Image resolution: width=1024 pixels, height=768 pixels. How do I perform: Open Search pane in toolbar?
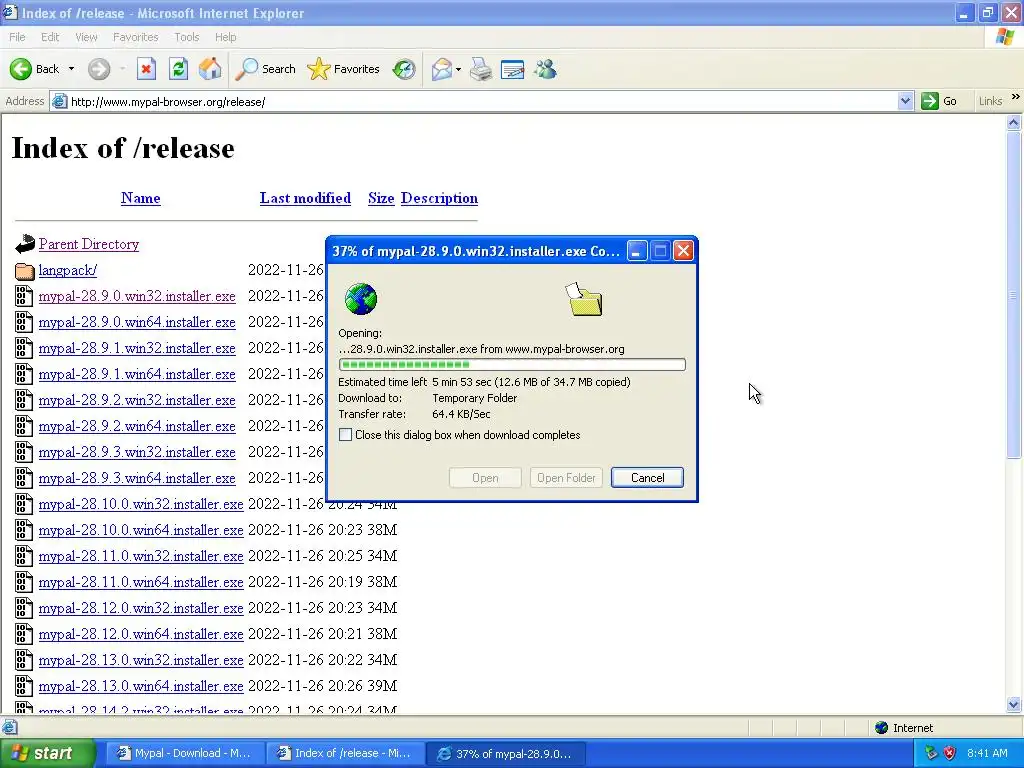pyautogui.click(x=266, y=69)
